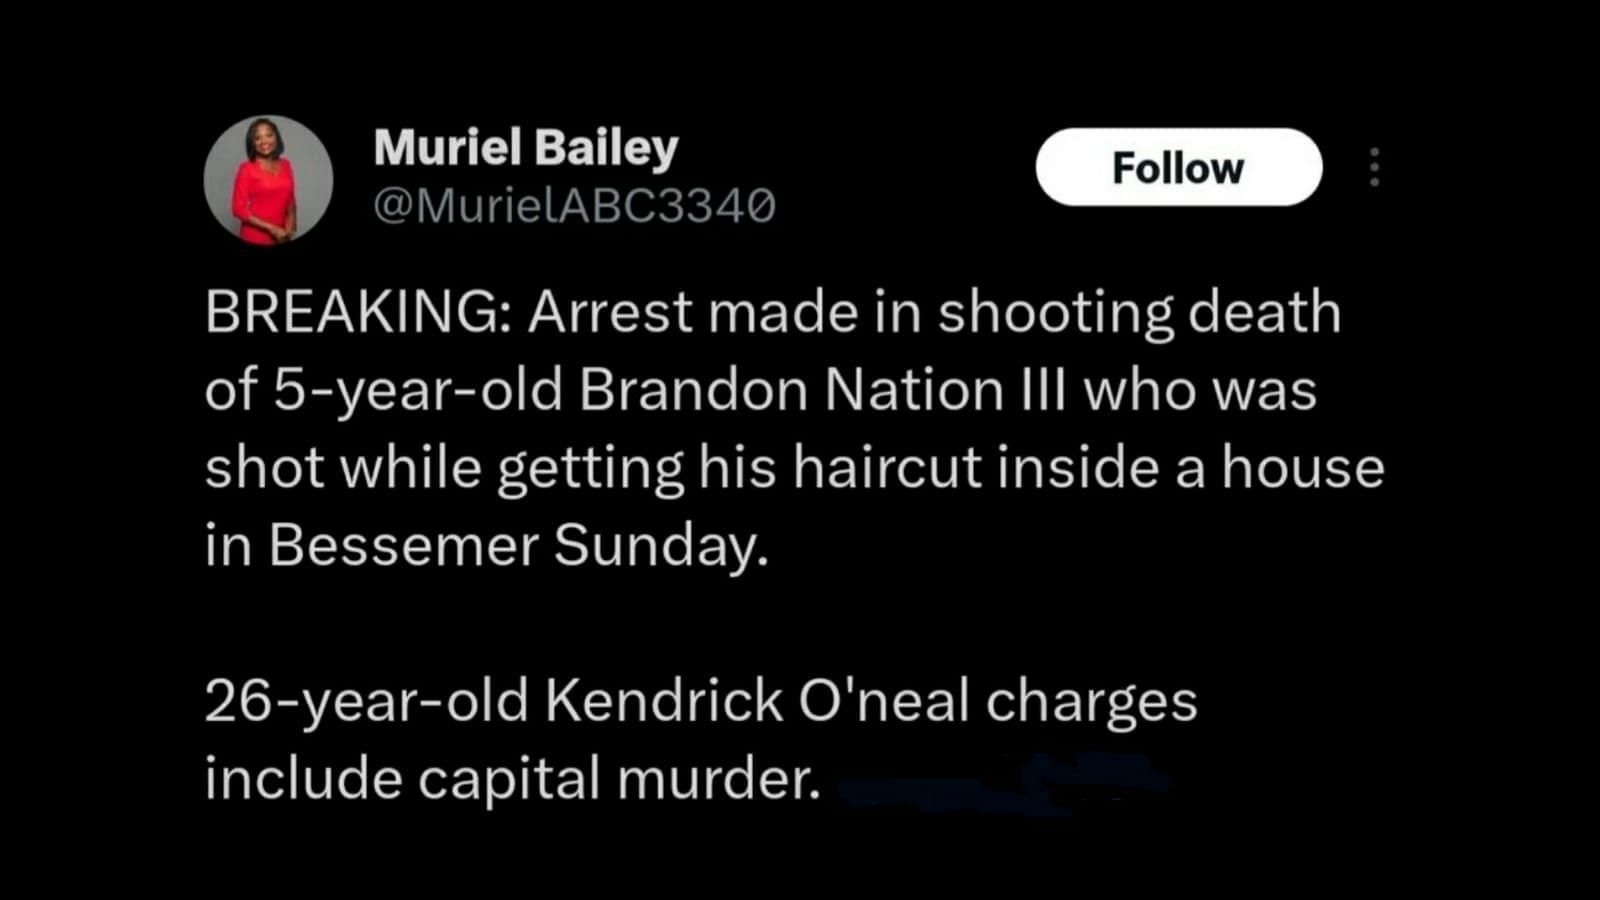Click the word house in the tweet
The width and height of the screenshot is (1600, 900).
[x=1302, y=468]
